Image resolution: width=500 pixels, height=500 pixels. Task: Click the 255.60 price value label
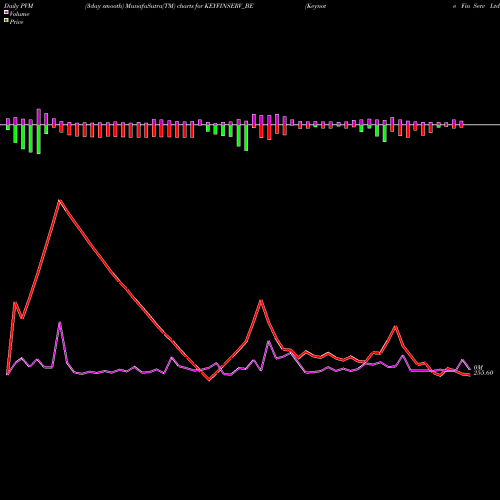(x=483, y=373)
